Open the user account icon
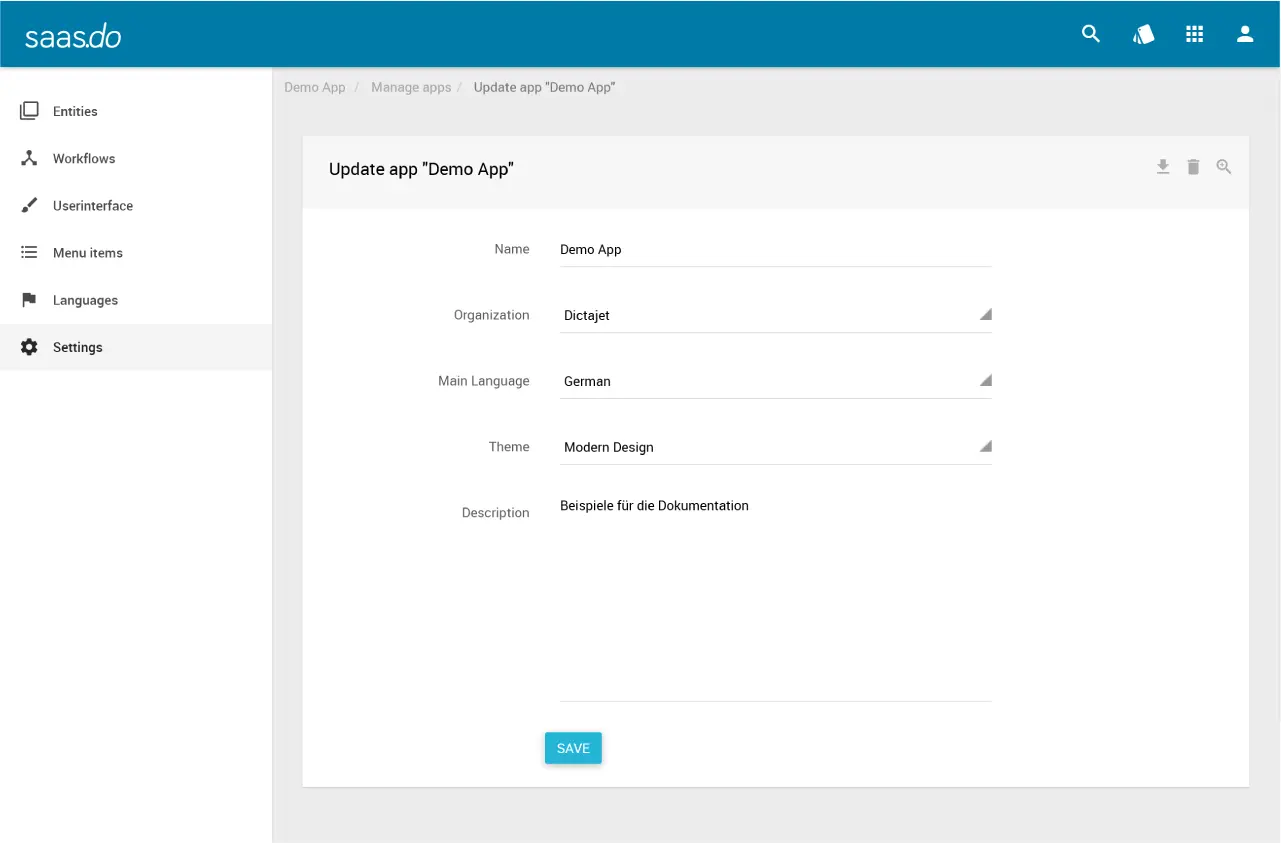The width and height of the screenshot is (1281, 843). pos(1245,34)
